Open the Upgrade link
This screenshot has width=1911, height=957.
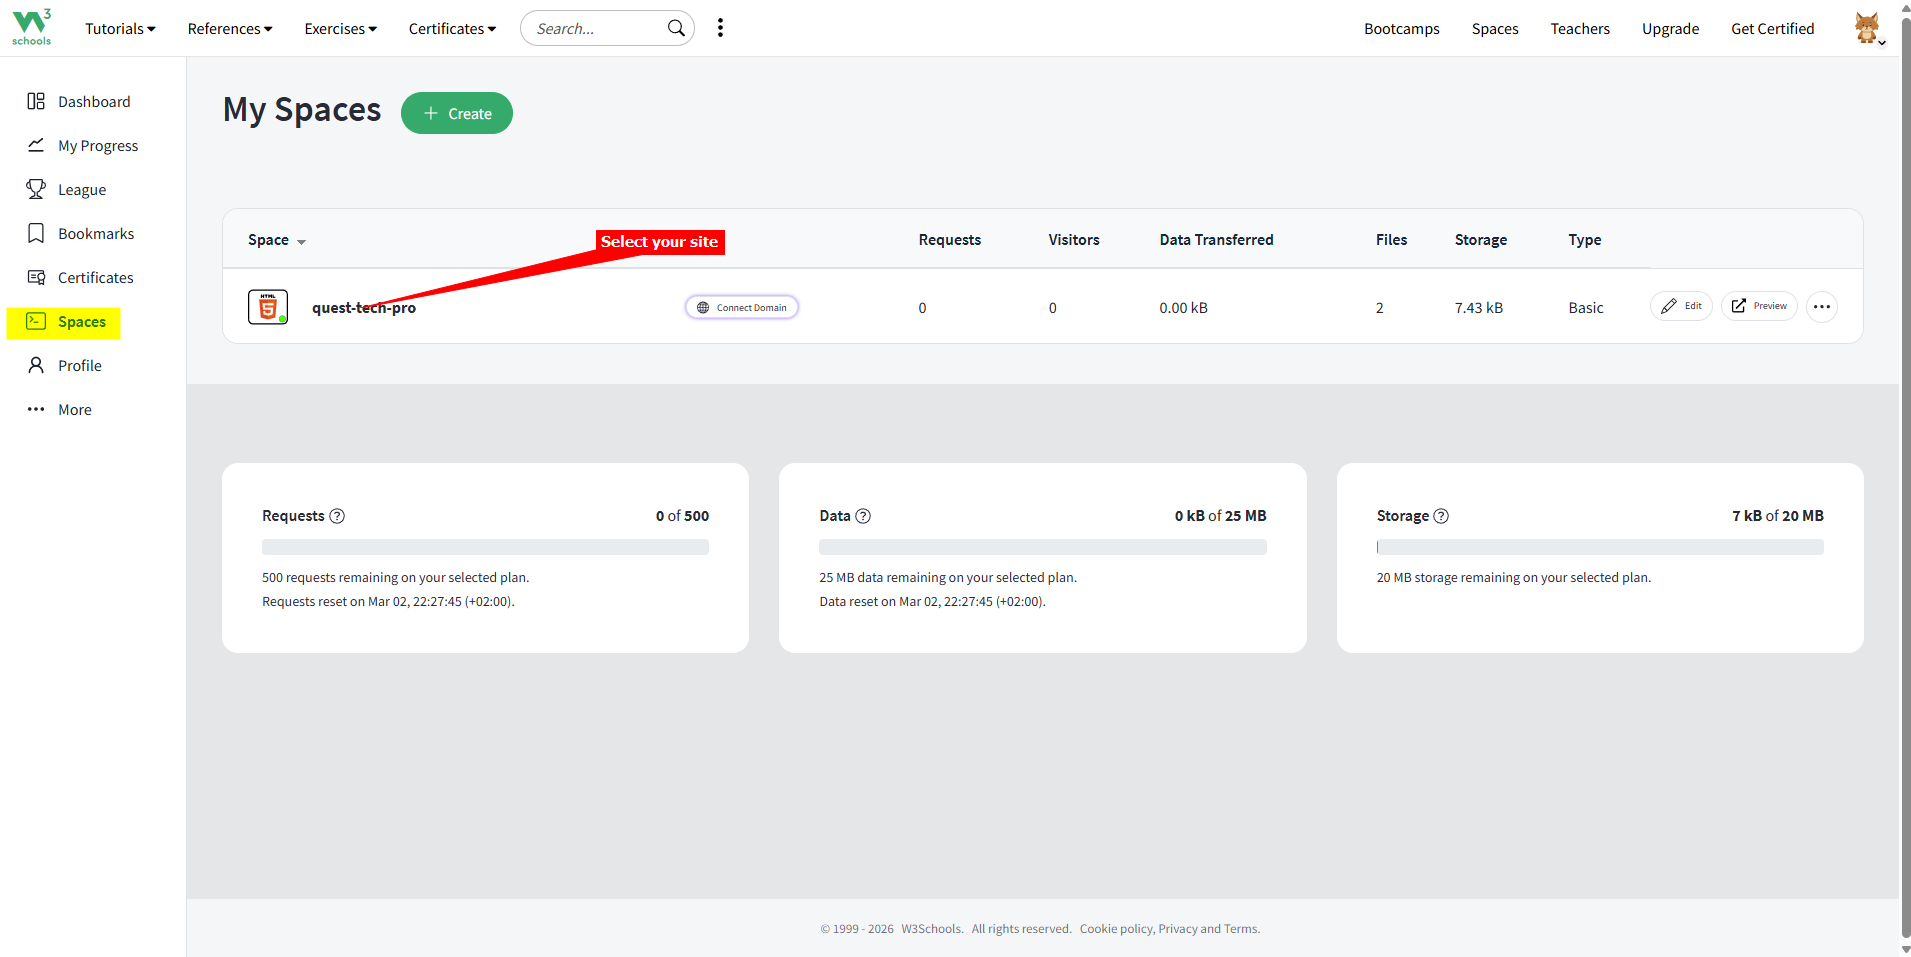tap(1670, 29)
